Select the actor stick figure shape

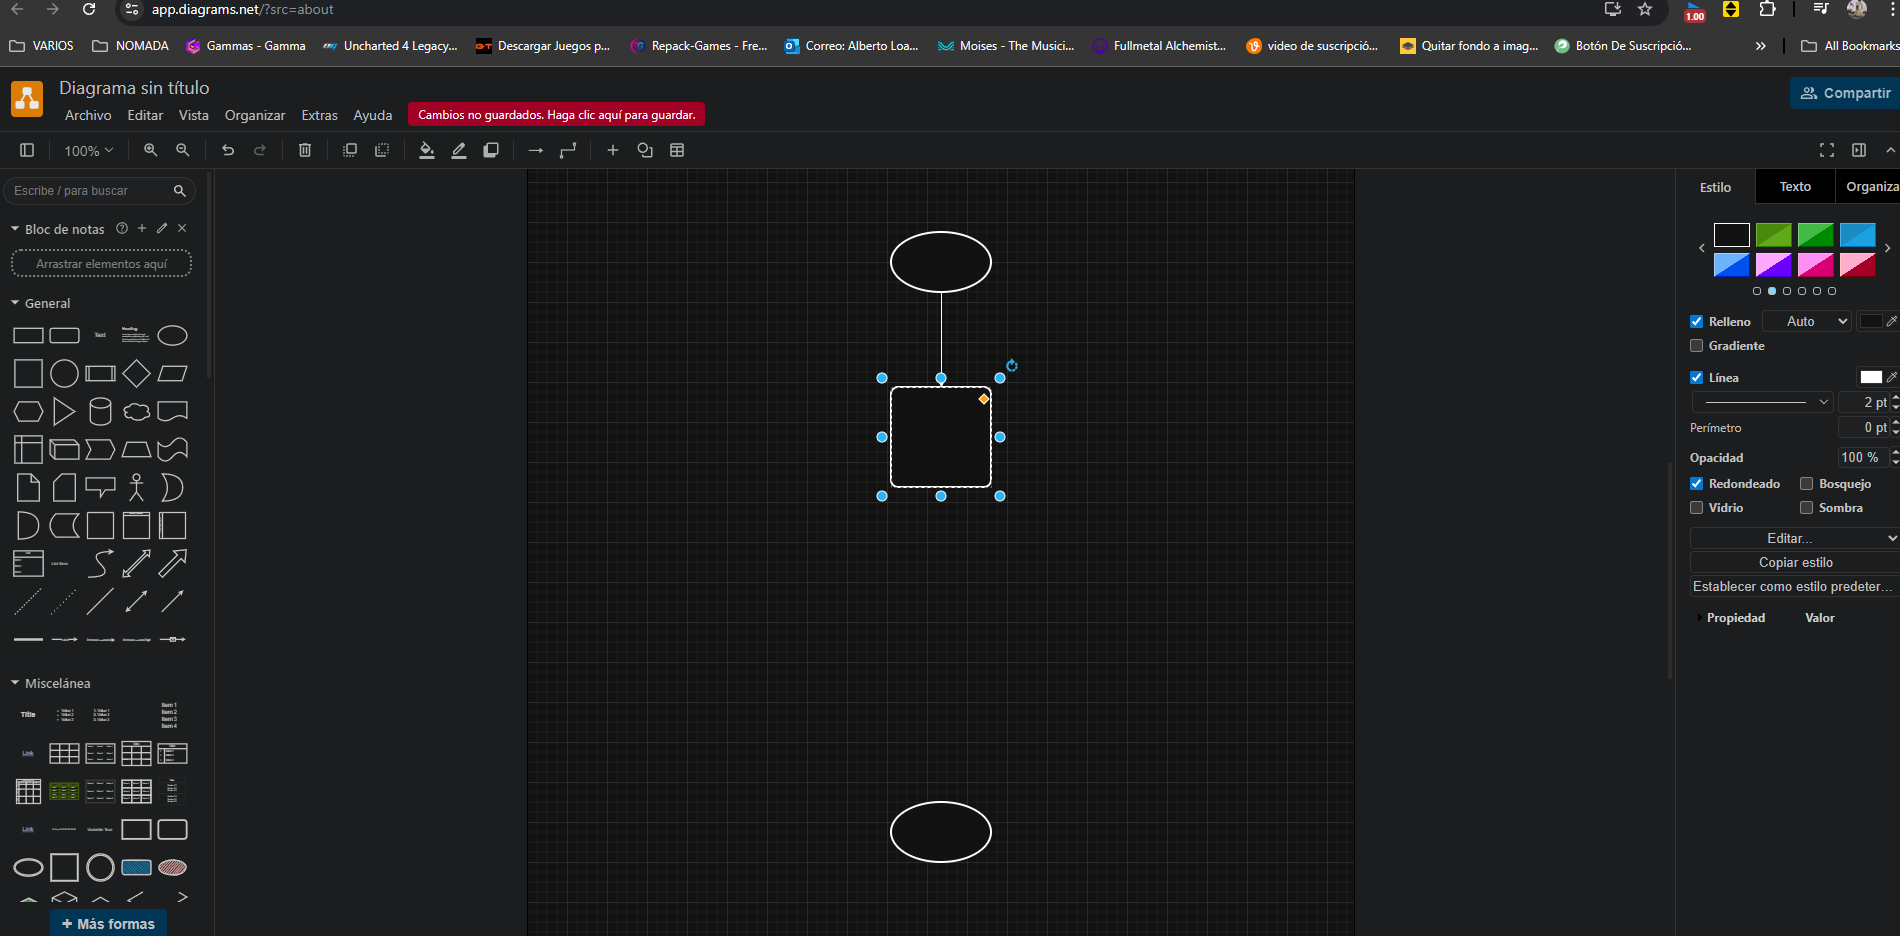[136, 488]
